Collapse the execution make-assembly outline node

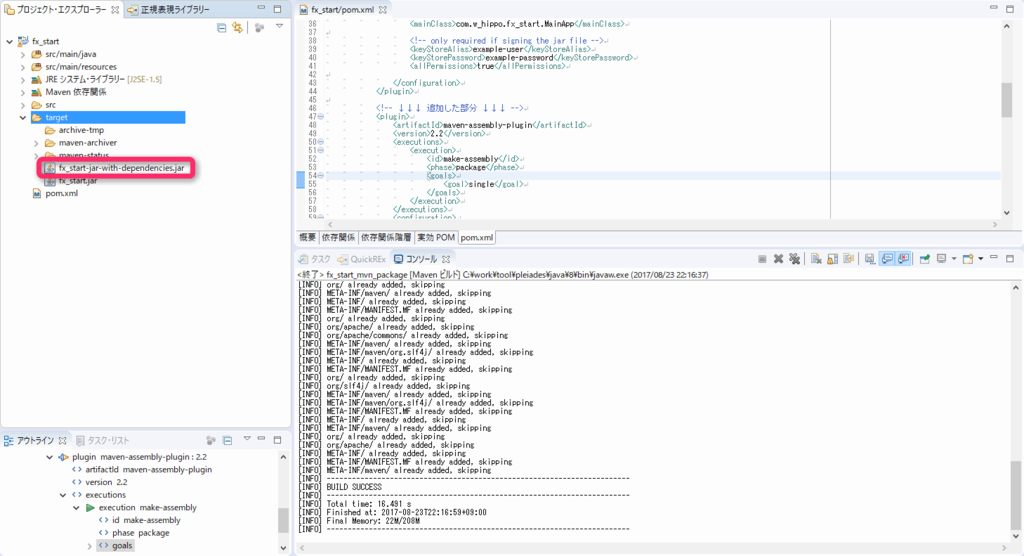[x=76, y=508]
